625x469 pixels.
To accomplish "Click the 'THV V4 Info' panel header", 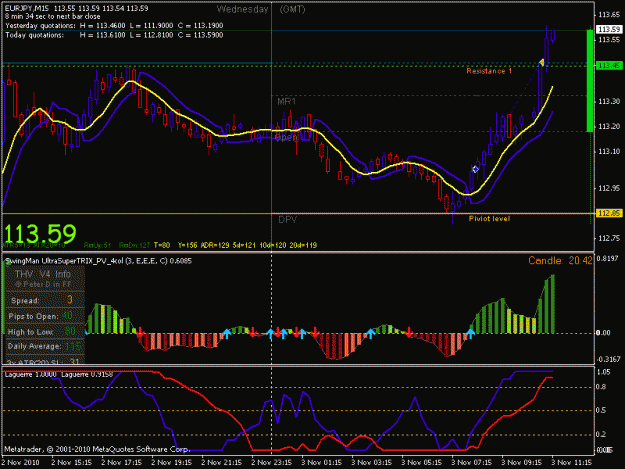I will coord(43,274).
